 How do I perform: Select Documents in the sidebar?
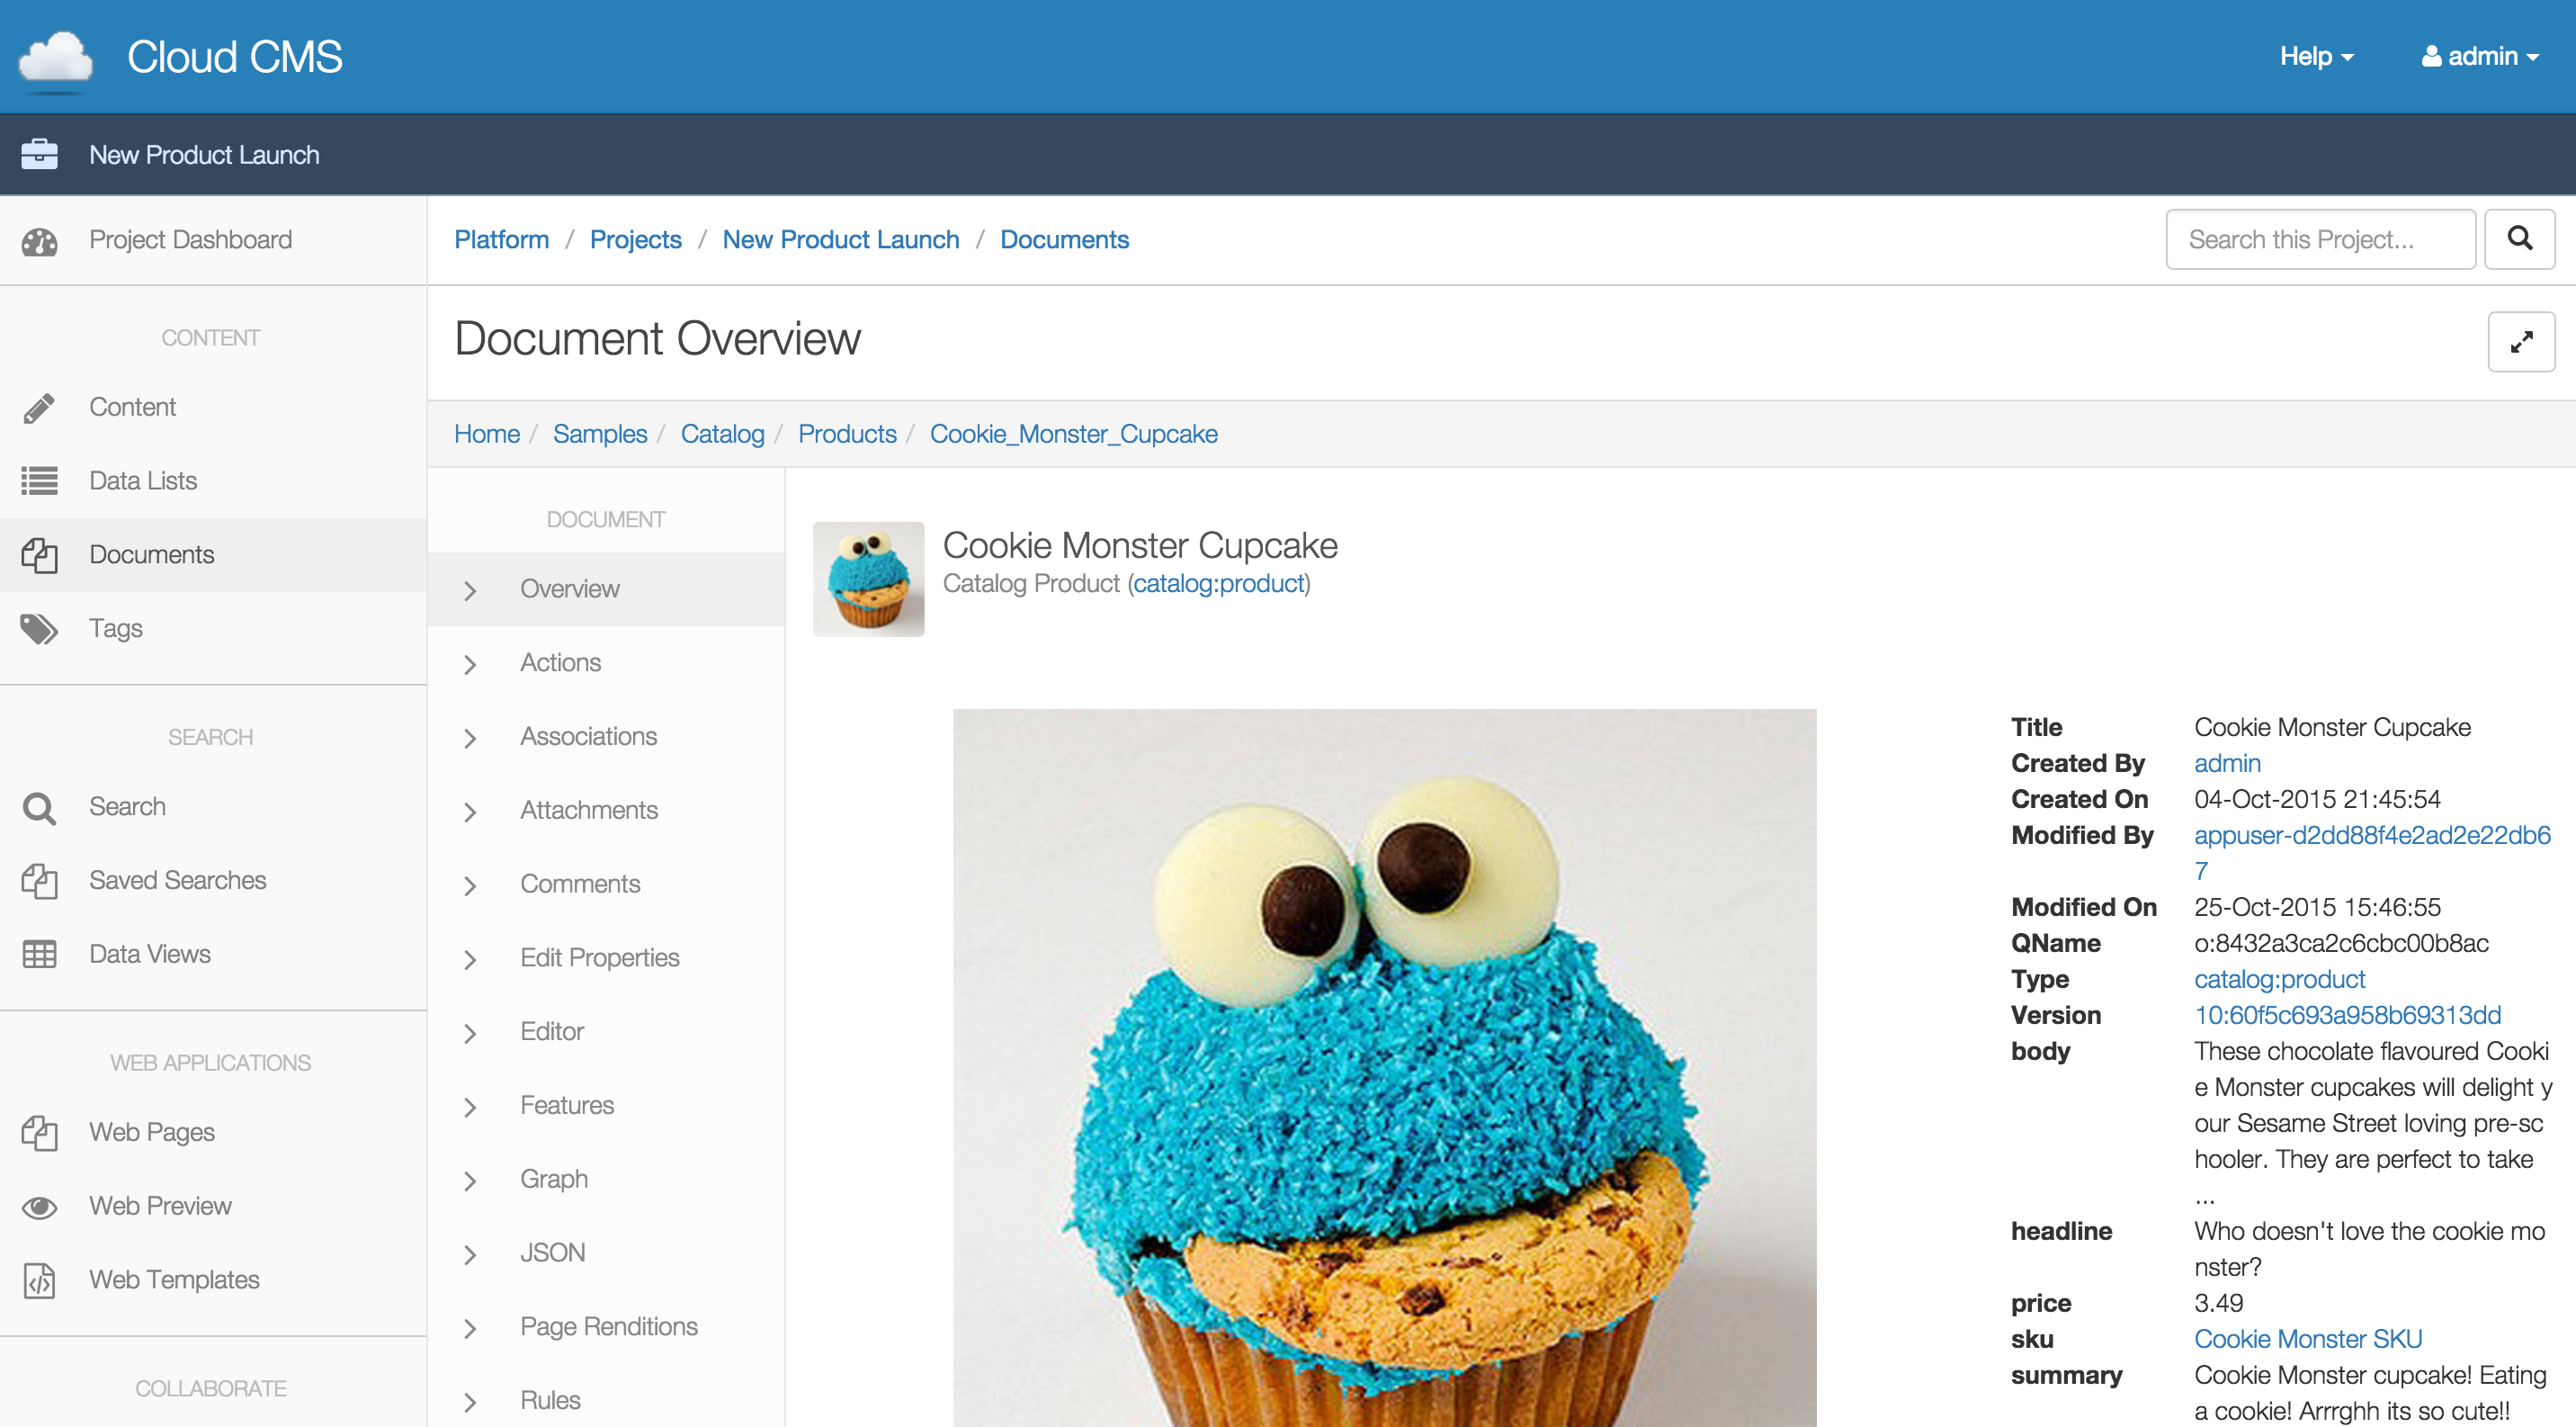point(213,555)
